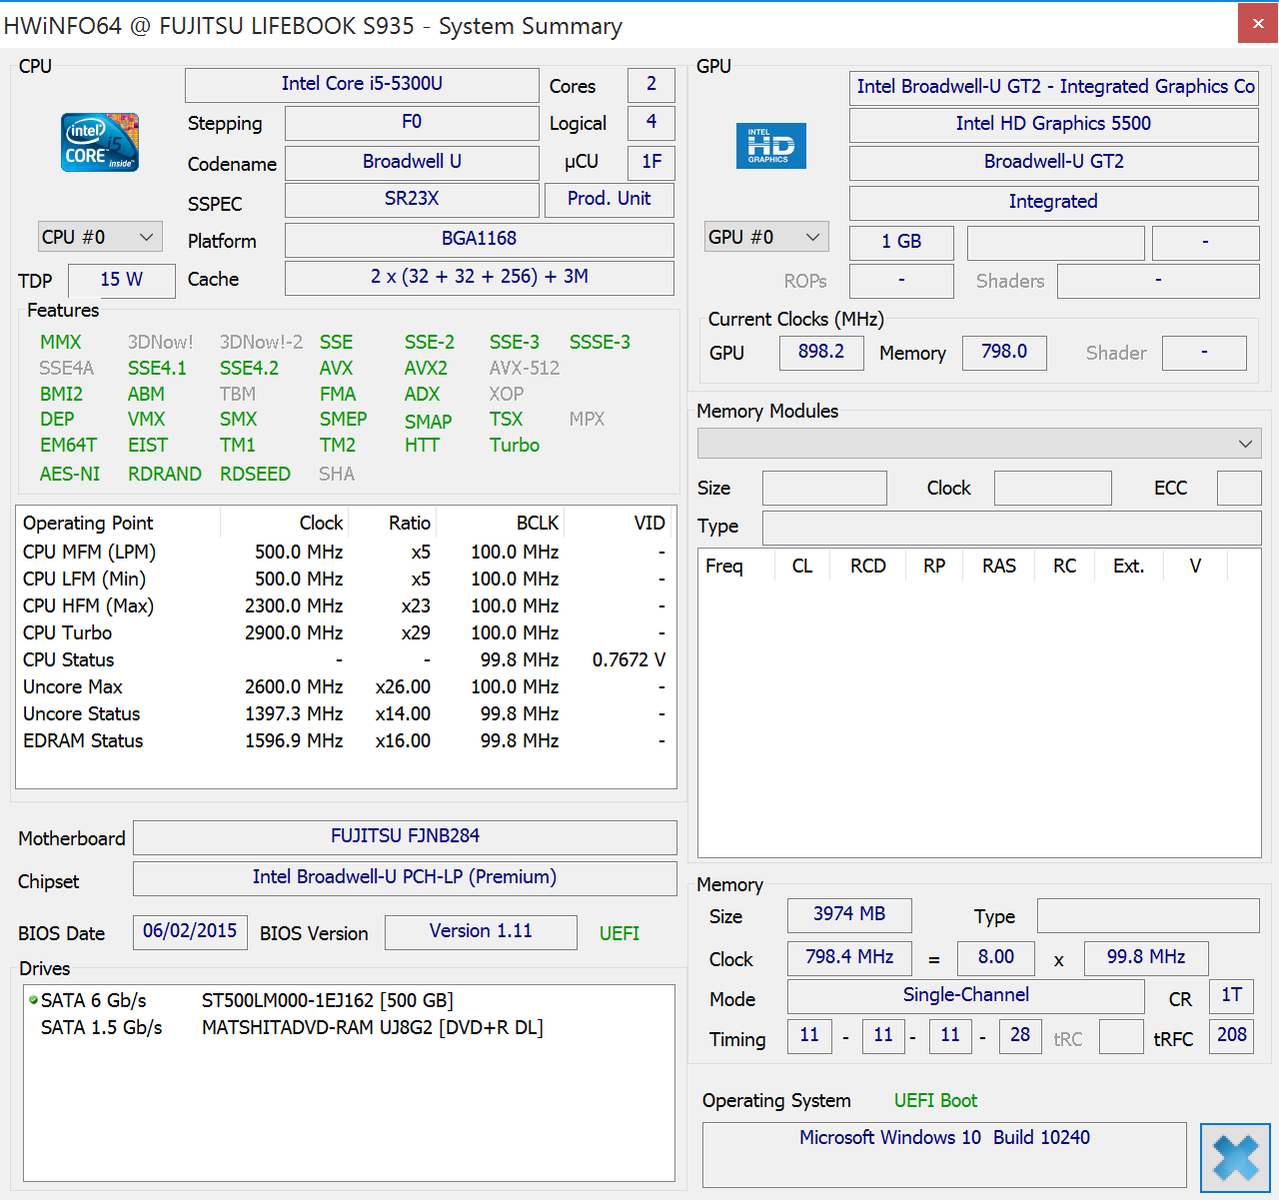The image size is (1279, 1200).
Task: Select the Uncore Max row
Action: [x=345, y=687]
